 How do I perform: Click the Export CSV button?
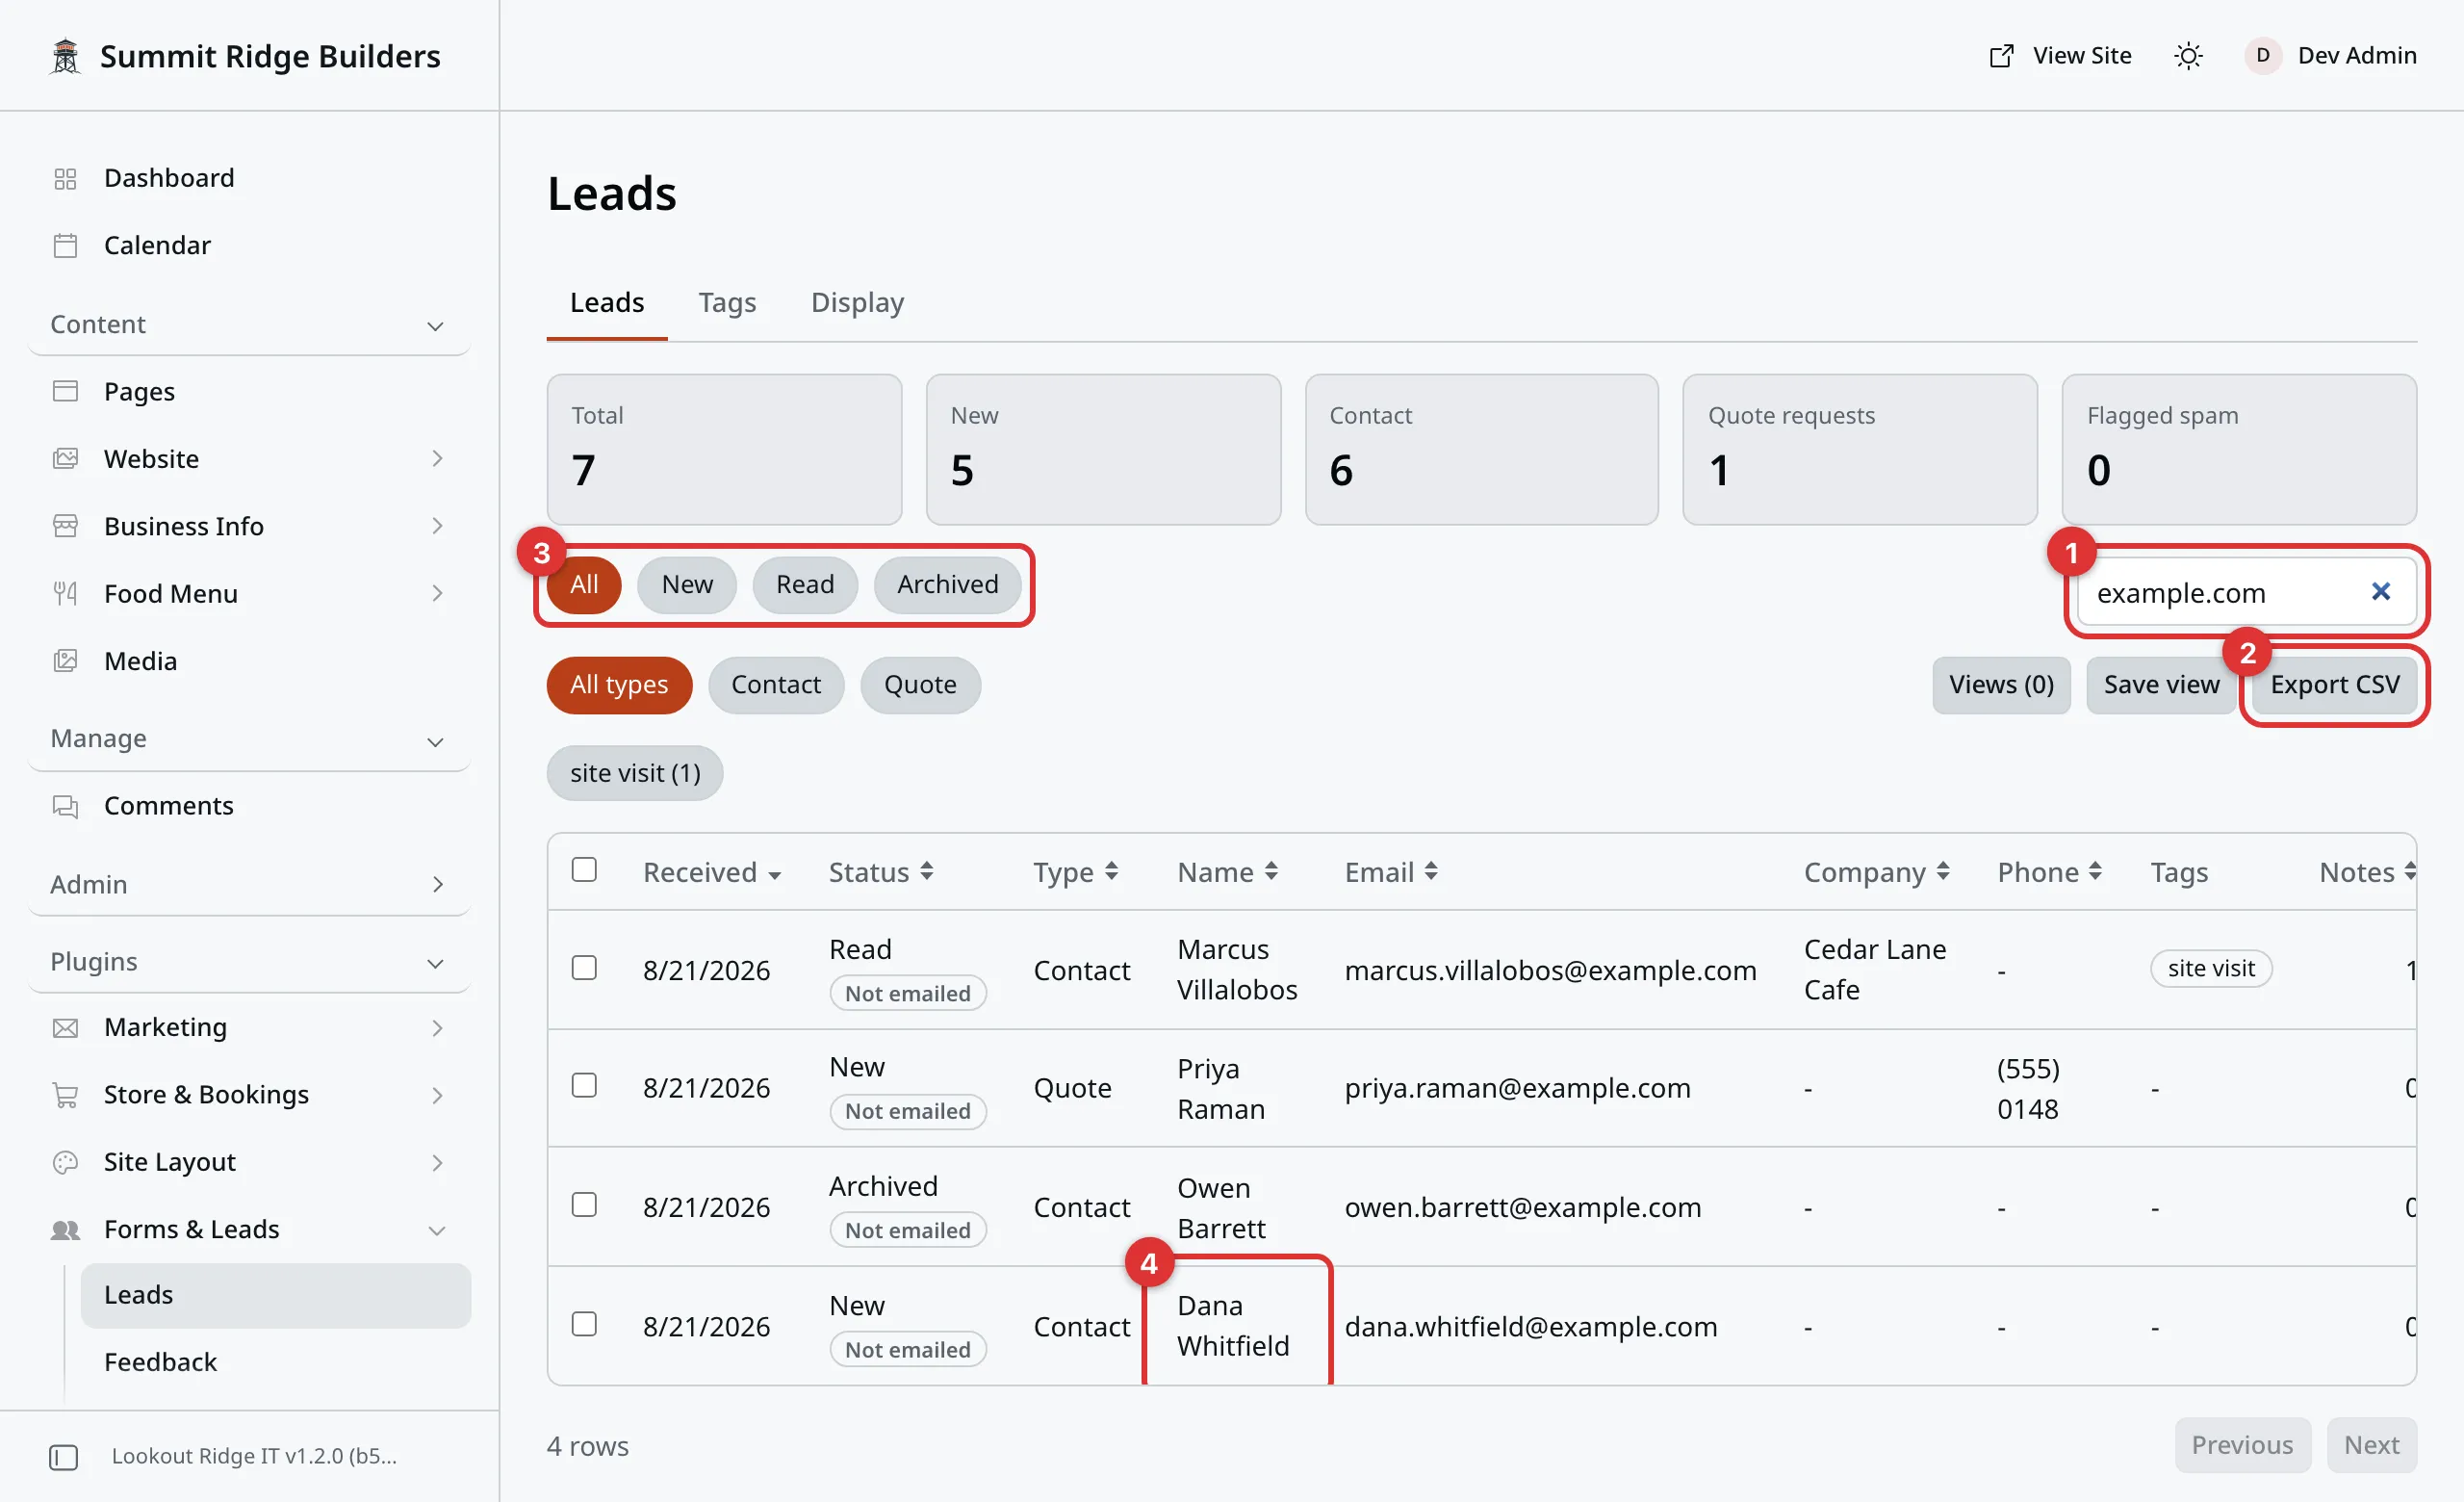(x=2334, y=685)
